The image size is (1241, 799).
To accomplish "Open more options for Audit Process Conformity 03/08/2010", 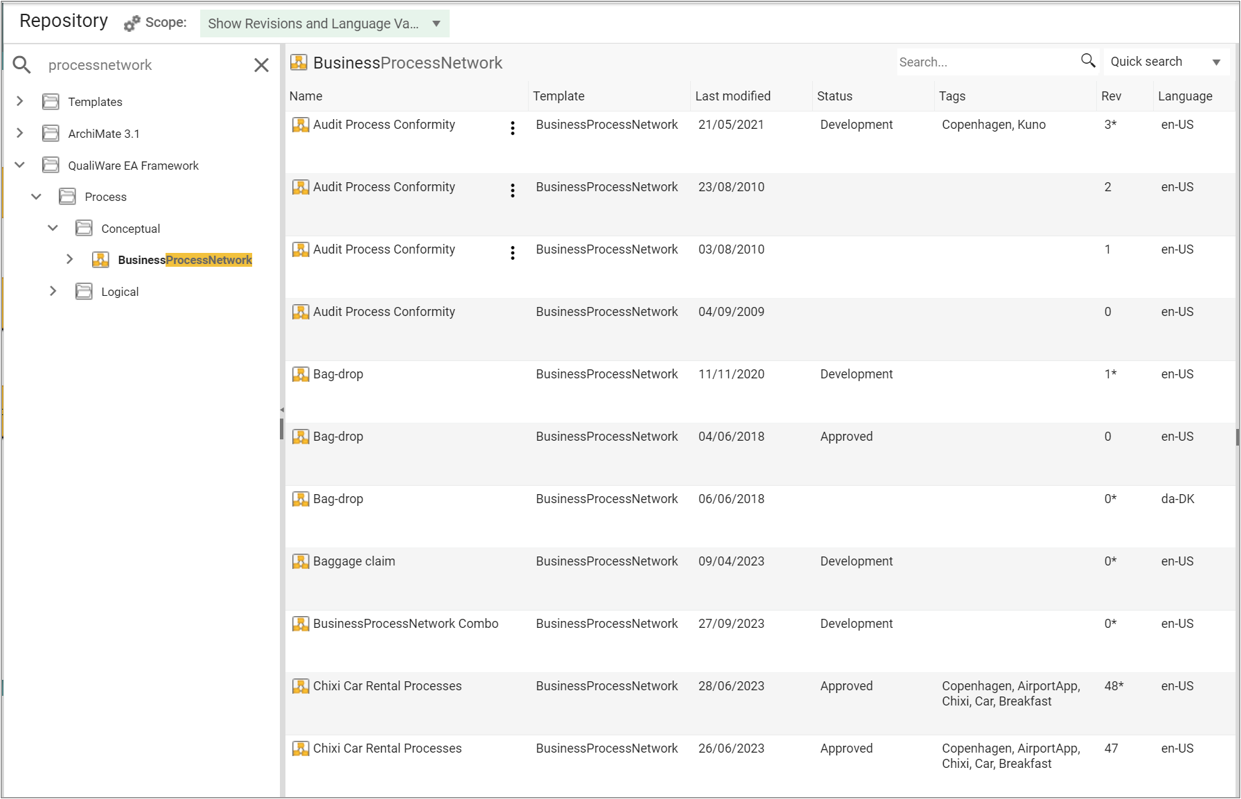I will tap(513, 253).
